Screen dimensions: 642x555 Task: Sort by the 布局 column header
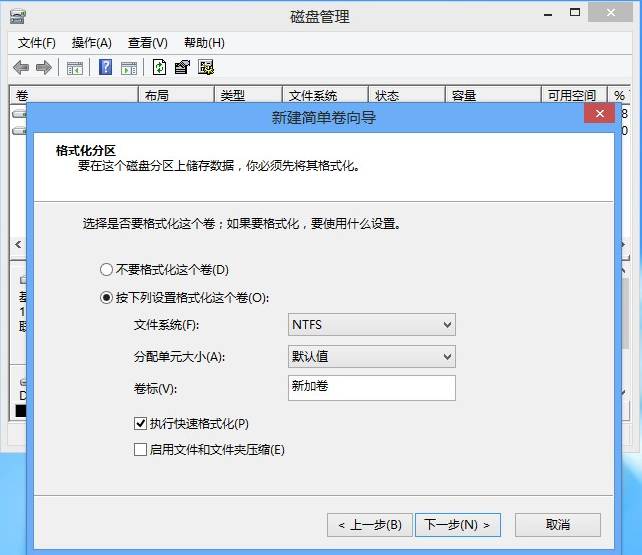176,95
